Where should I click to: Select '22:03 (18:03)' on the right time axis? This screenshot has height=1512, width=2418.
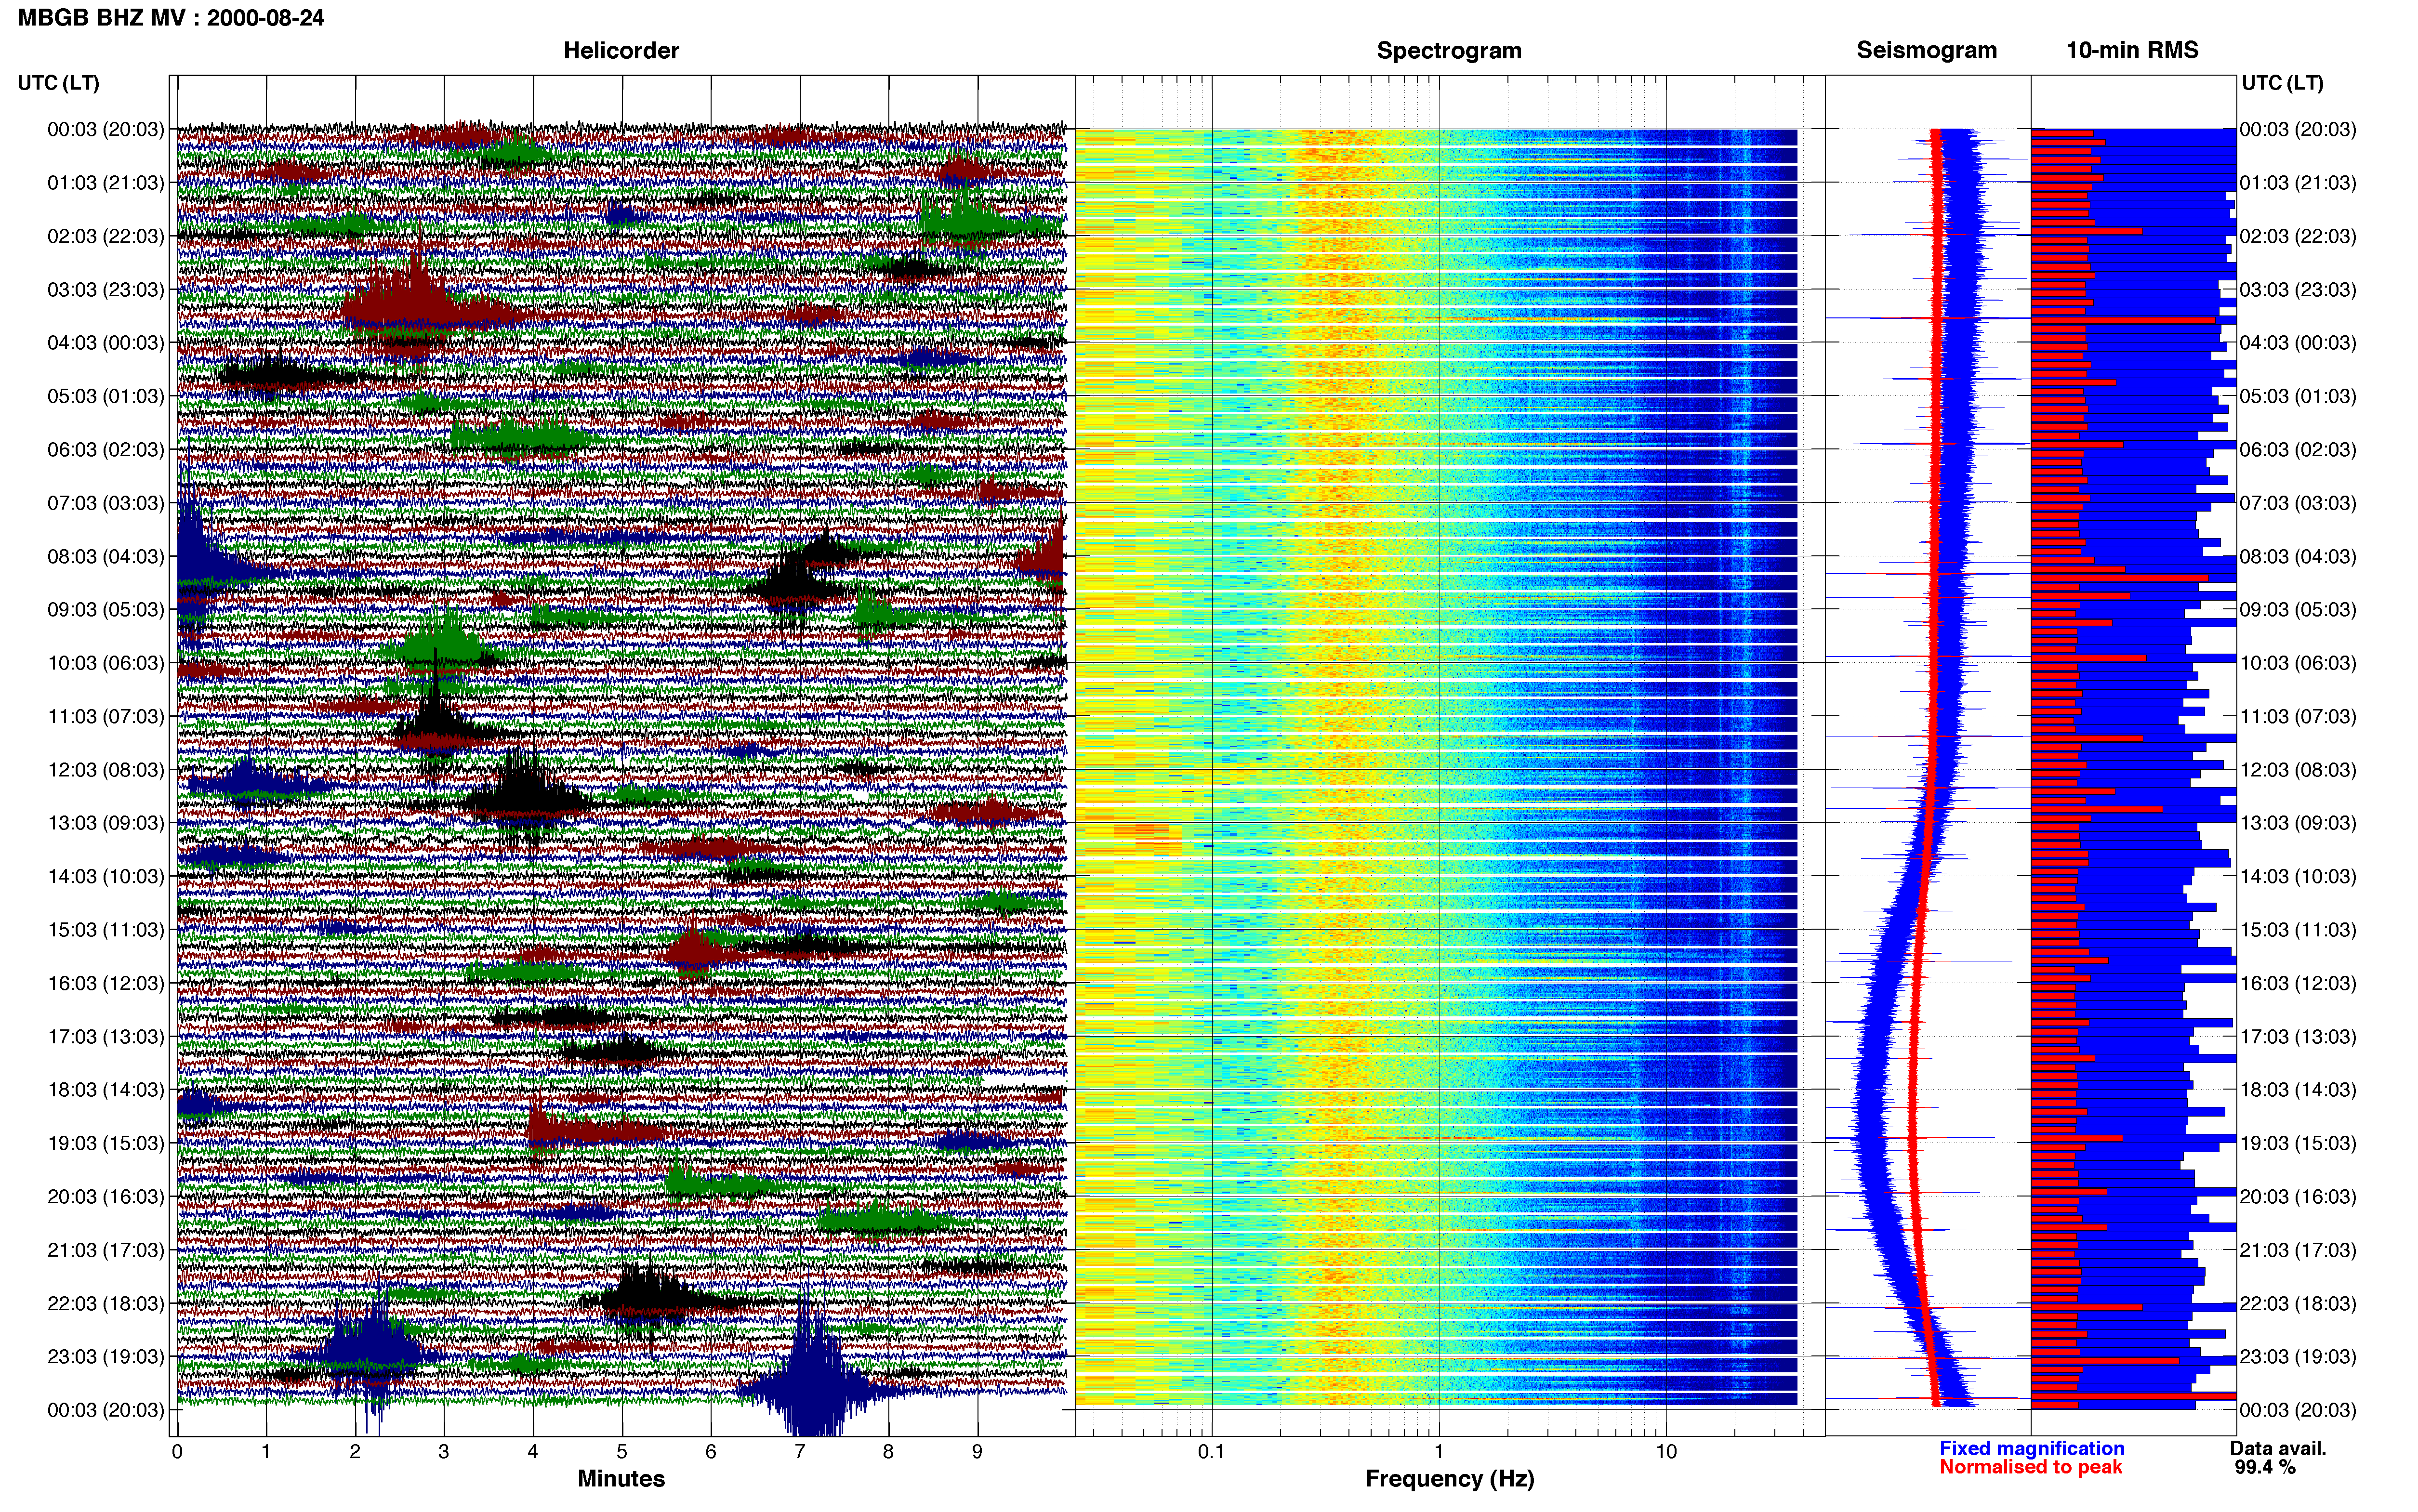click(x=2298, y=1304)
